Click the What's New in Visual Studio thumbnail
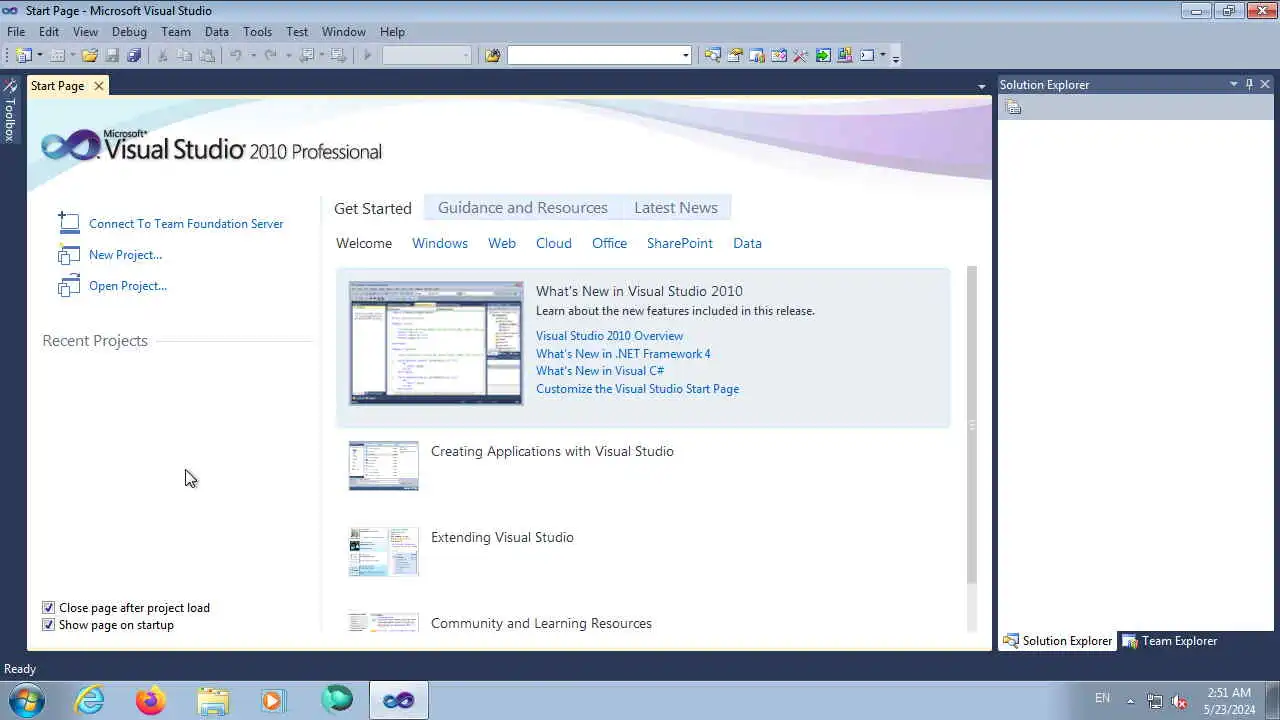The width and height of the screenshot is (1280, 720). click(x=436, y=343)
